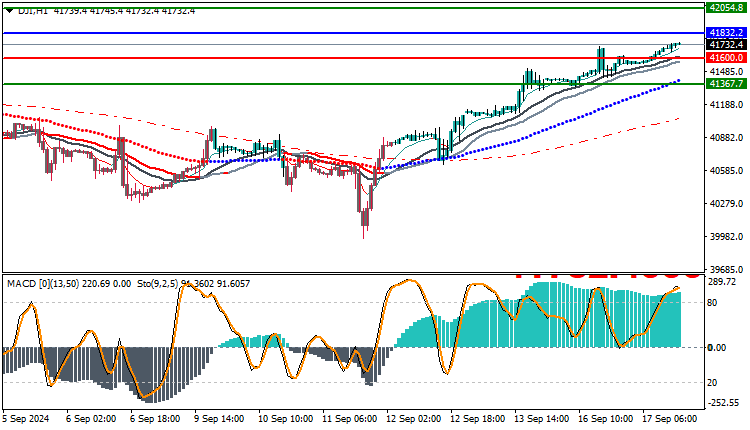Click the 6 Sep 02:00 time label
Screen dimensions: 750x430
coord(91,419)
